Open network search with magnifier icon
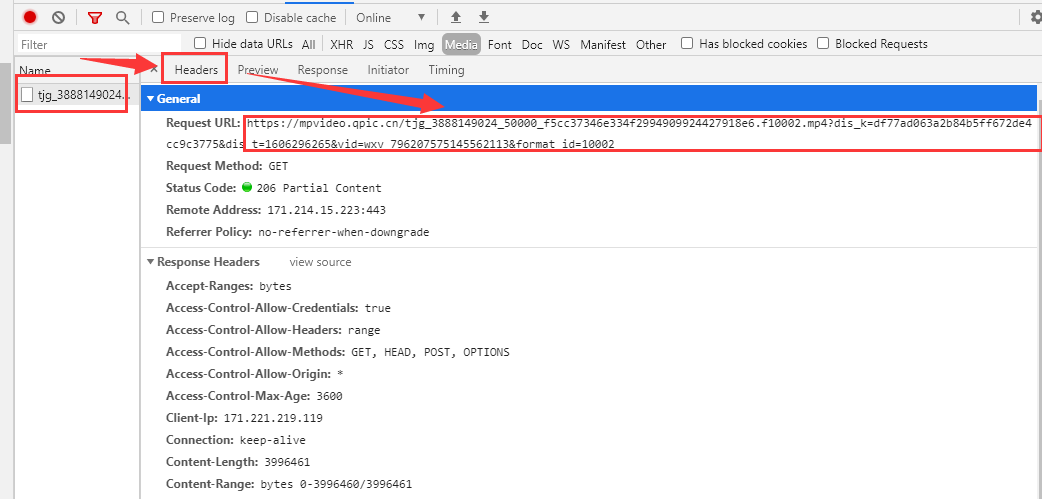1042x499 pixels. (122, 17)
